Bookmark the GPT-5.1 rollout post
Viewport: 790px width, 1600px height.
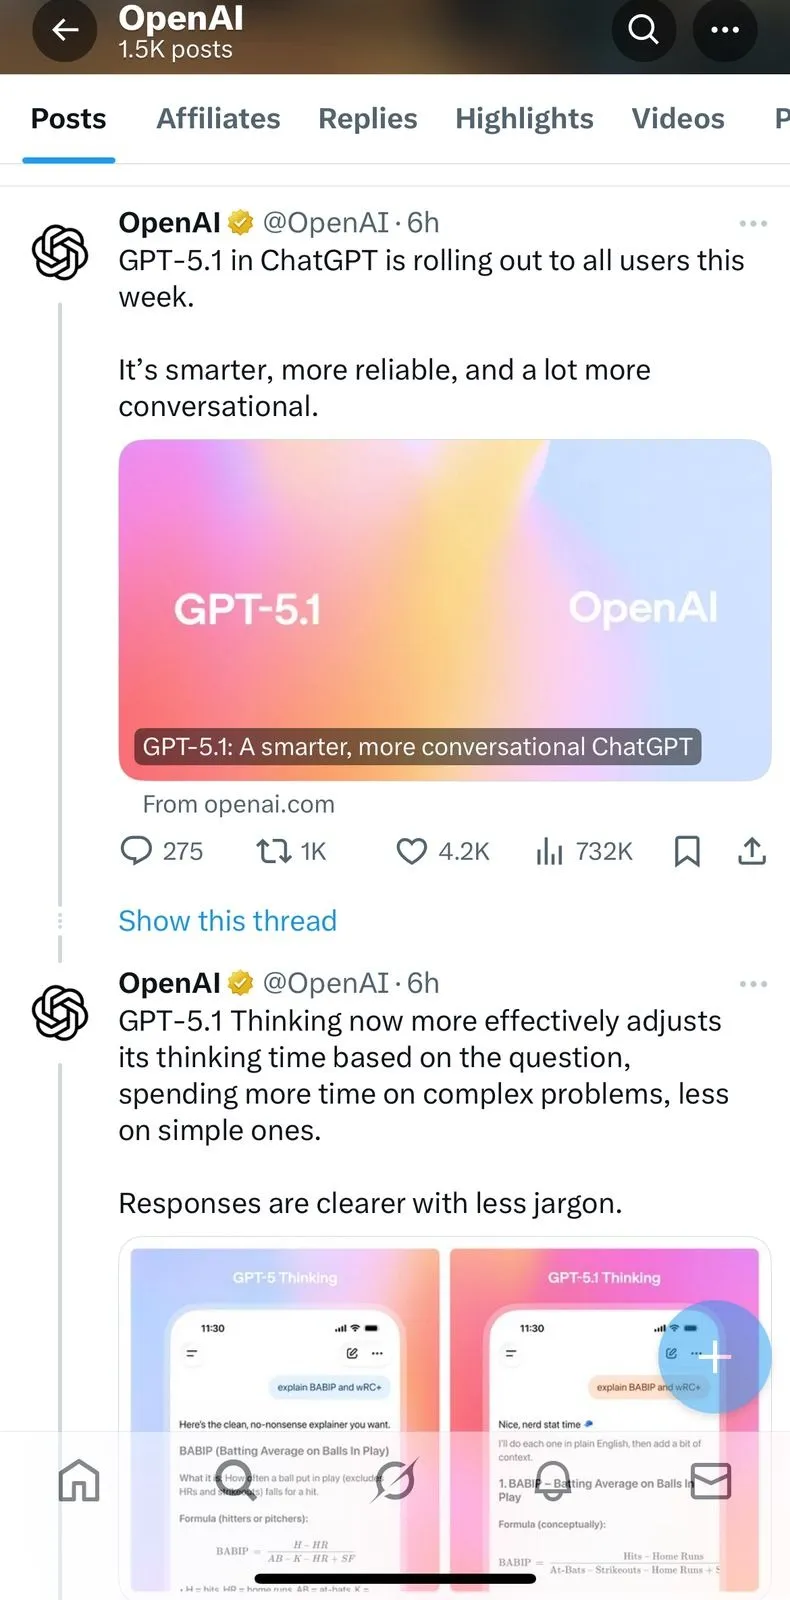687,851
